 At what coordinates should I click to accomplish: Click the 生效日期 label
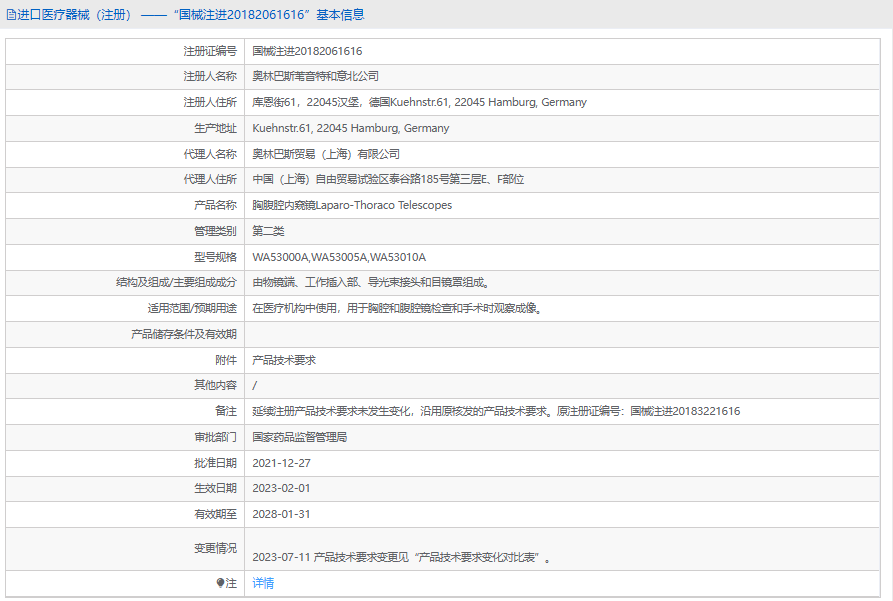[215, 488]
